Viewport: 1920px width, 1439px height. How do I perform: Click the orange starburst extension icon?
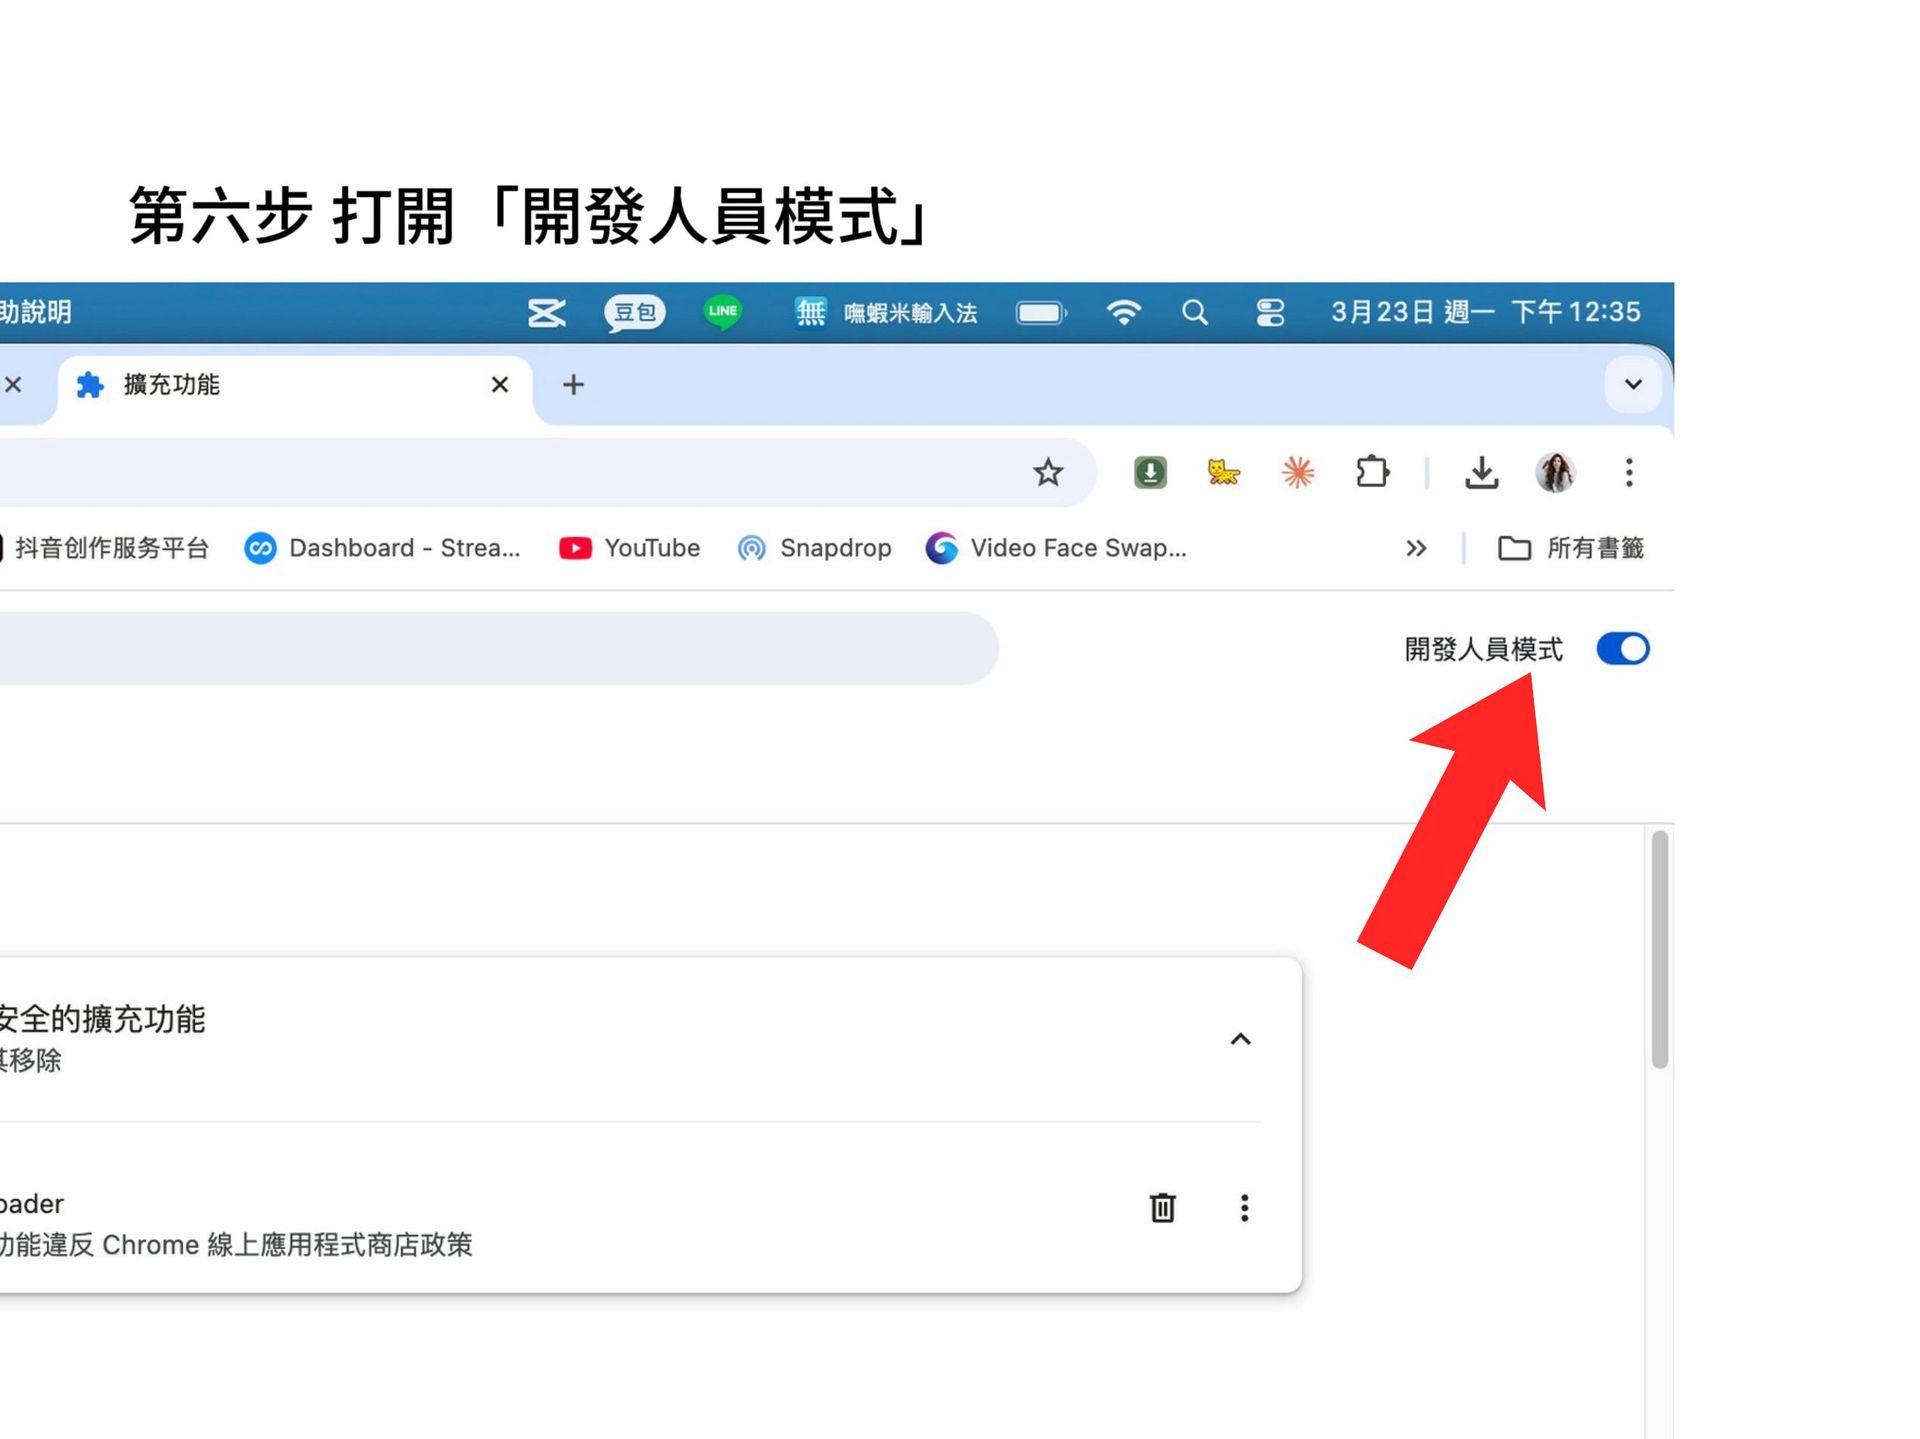click(x=1298, y=472)
